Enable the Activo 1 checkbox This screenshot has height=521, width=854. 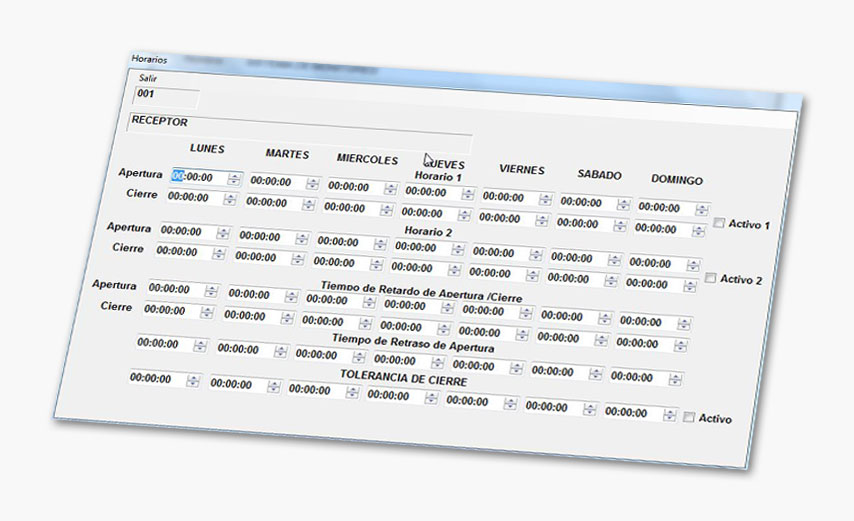pyautogui.click(x=718, y=224)
